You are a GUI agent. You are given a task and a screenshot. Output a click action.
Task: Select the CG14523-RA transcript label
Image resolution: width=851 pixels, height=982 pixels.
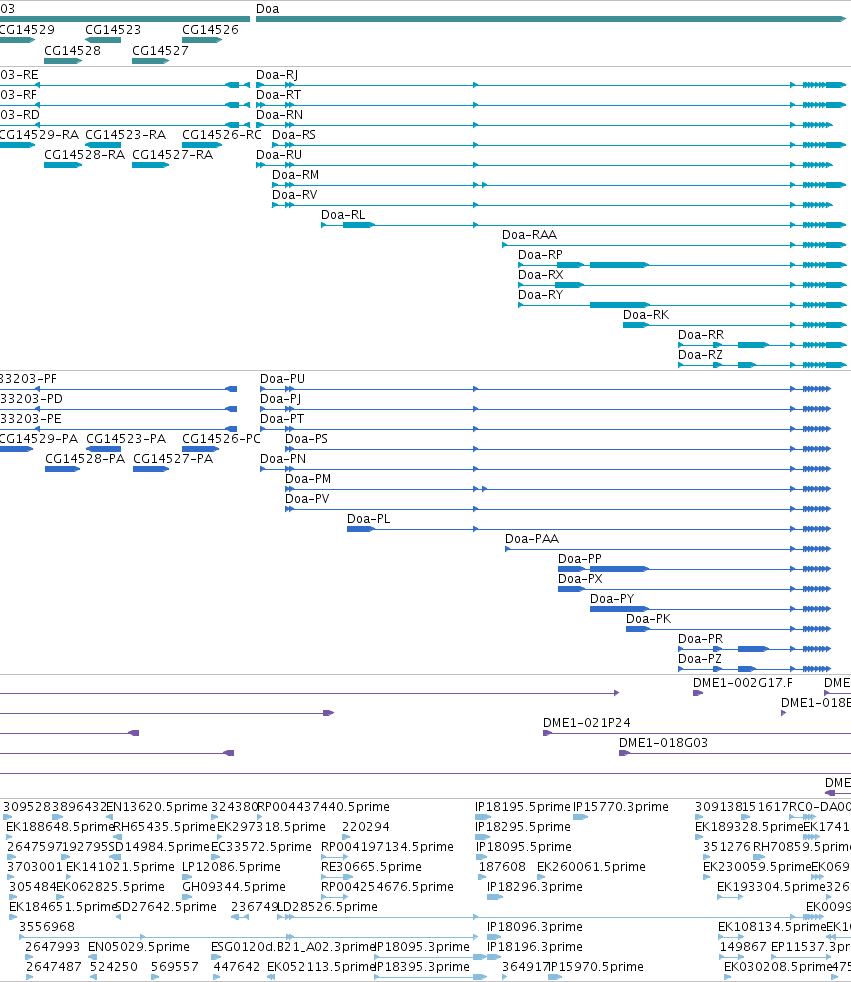(x=125, y=135)
